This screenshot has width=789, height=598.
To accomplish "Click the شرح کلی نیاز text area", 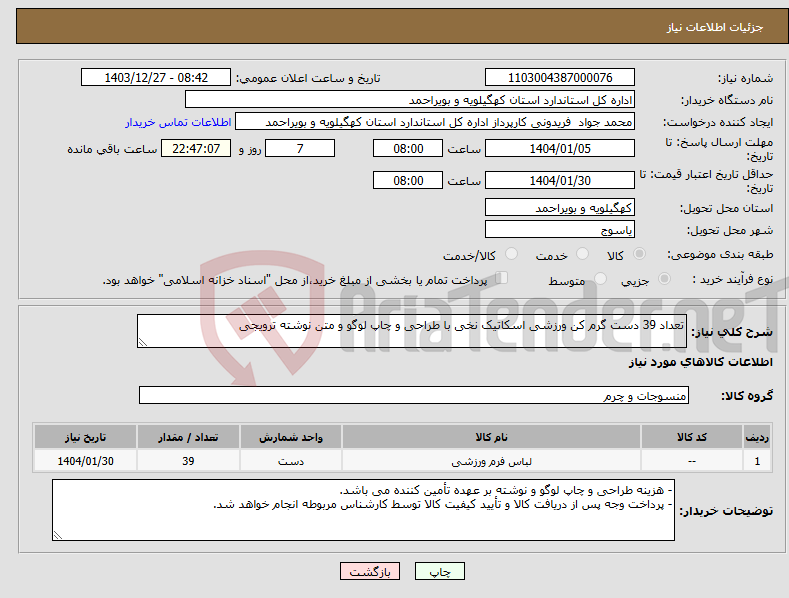I will tap(412, 331).
